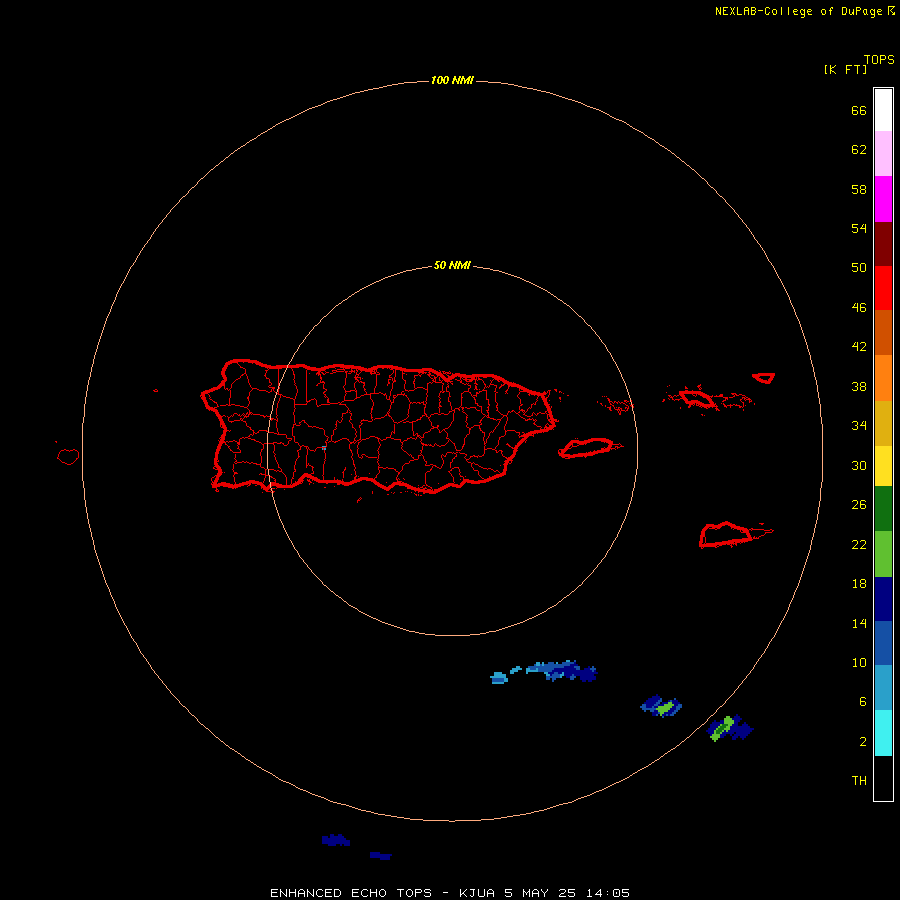Select the 10 value in the legend
Viewport: 900px width, 900px height.
pos(859,662)
